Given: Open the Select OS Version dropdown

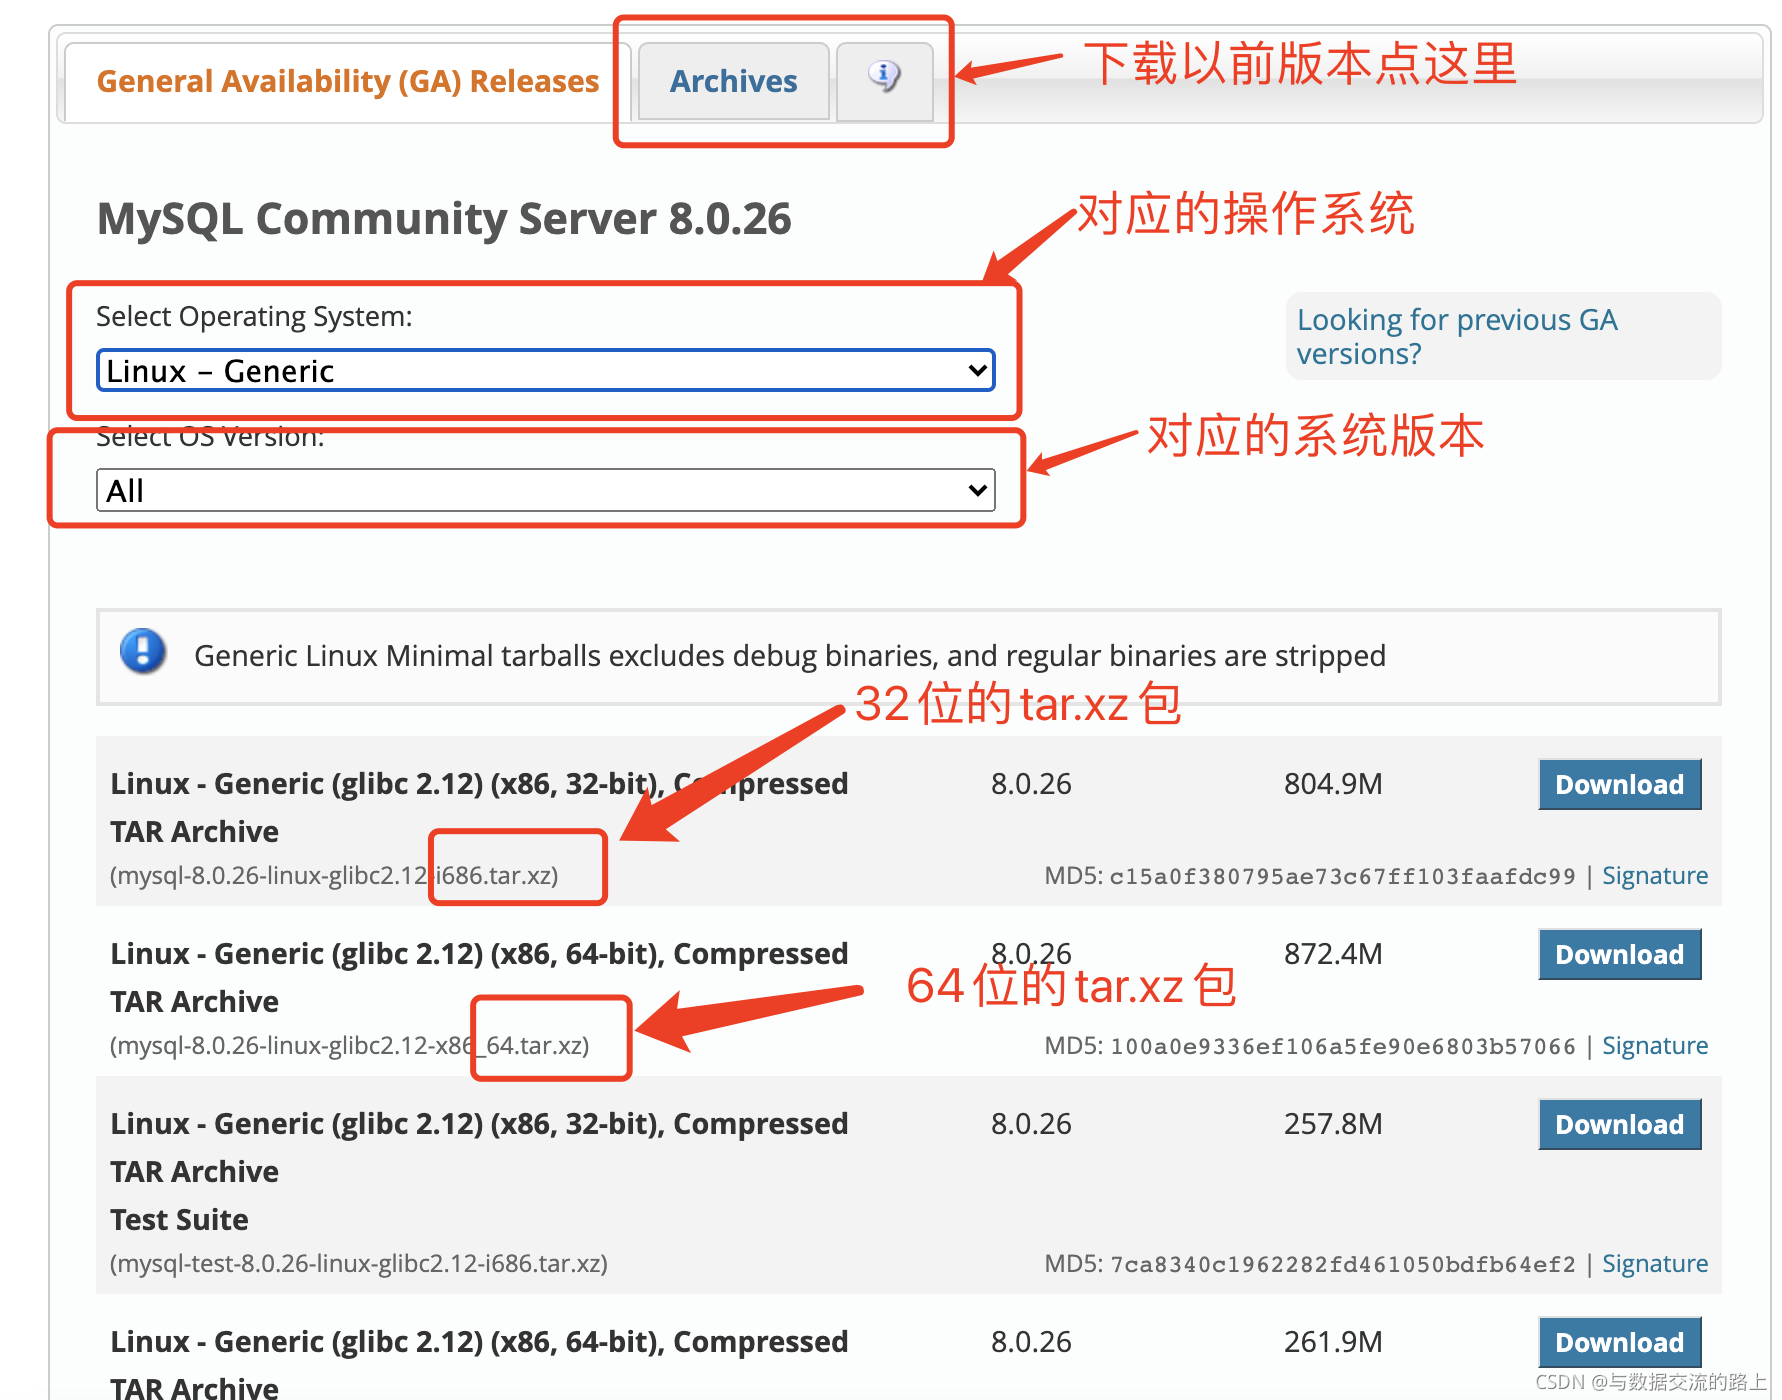Looking at the screenshot, I should tap(545, 490).
